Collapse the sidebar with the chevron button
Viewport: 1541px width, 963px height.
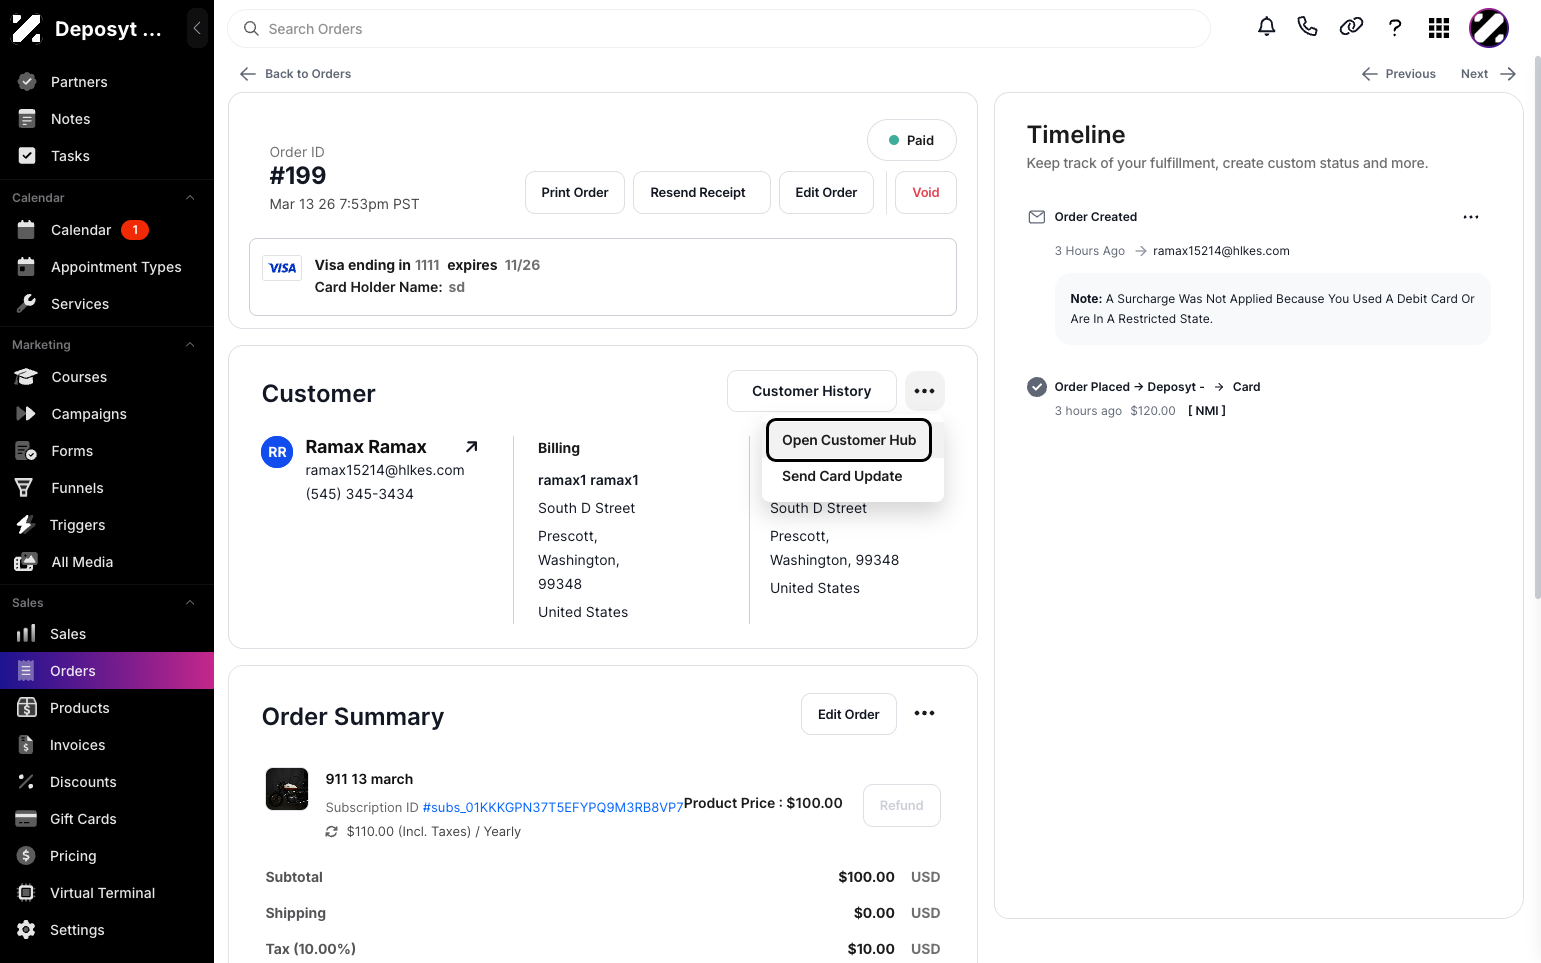pos(197,28)
